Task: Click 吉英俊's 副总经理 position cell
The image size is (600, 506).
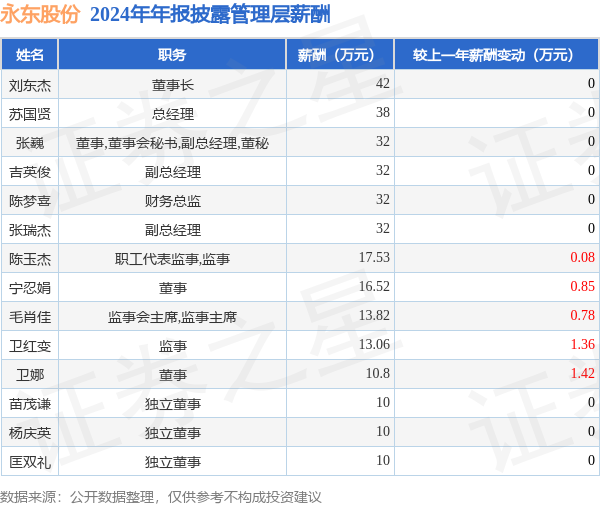Action: (x=173, y=172)
